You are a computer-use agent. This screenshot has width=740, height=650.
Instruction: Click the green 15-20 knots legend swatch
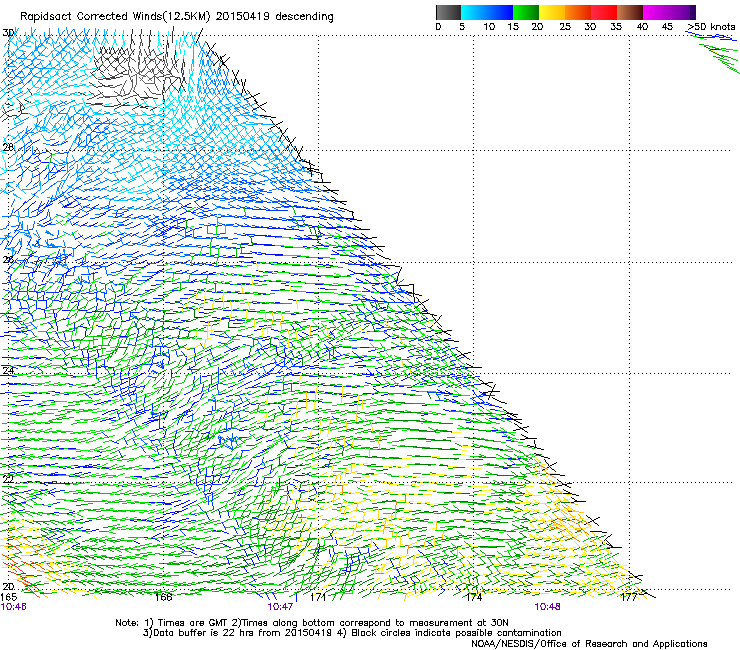(x=526, y=12)
